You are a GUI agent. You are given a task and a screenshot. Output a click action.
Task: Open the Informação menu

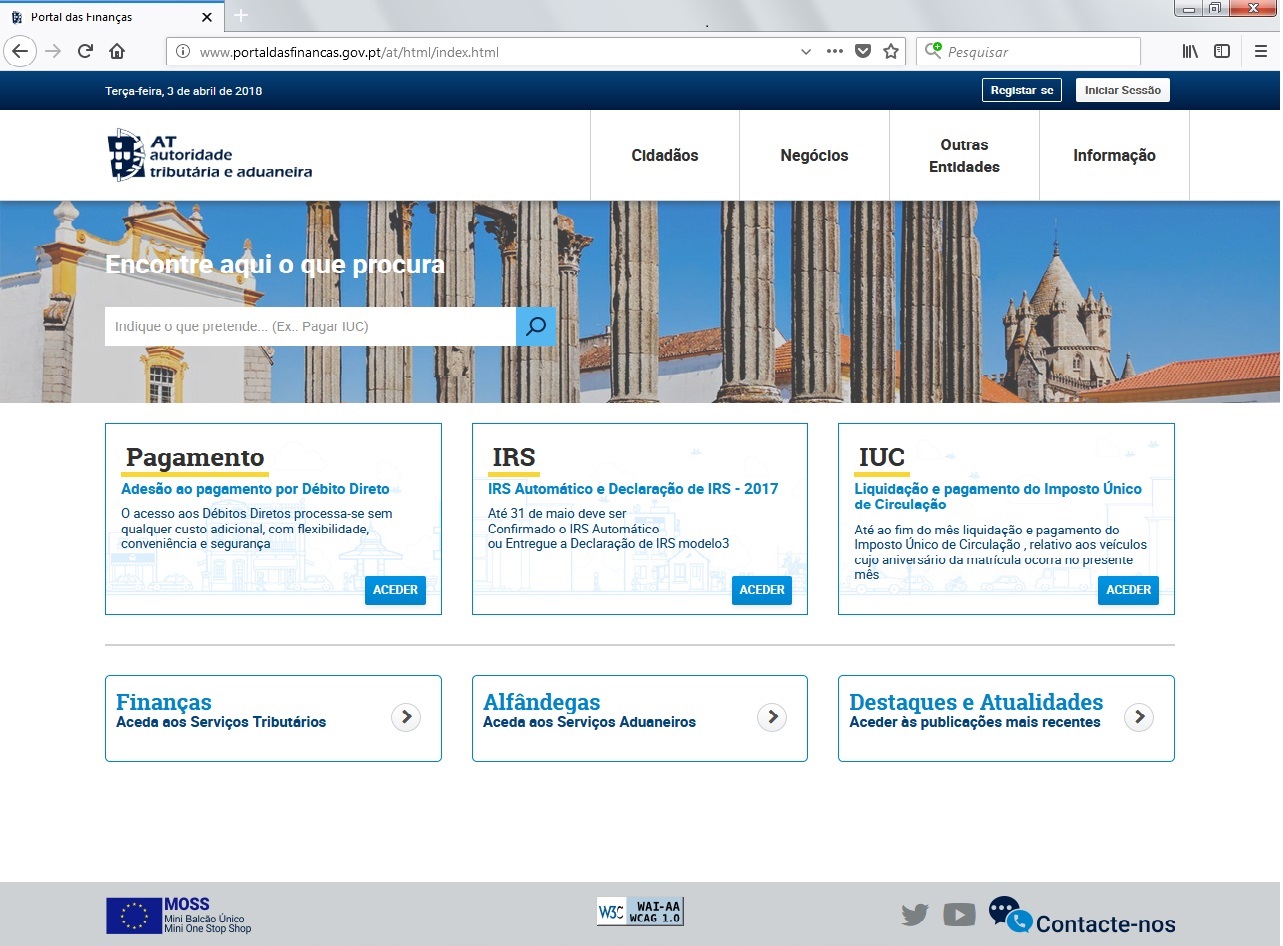click(1114, 155)
